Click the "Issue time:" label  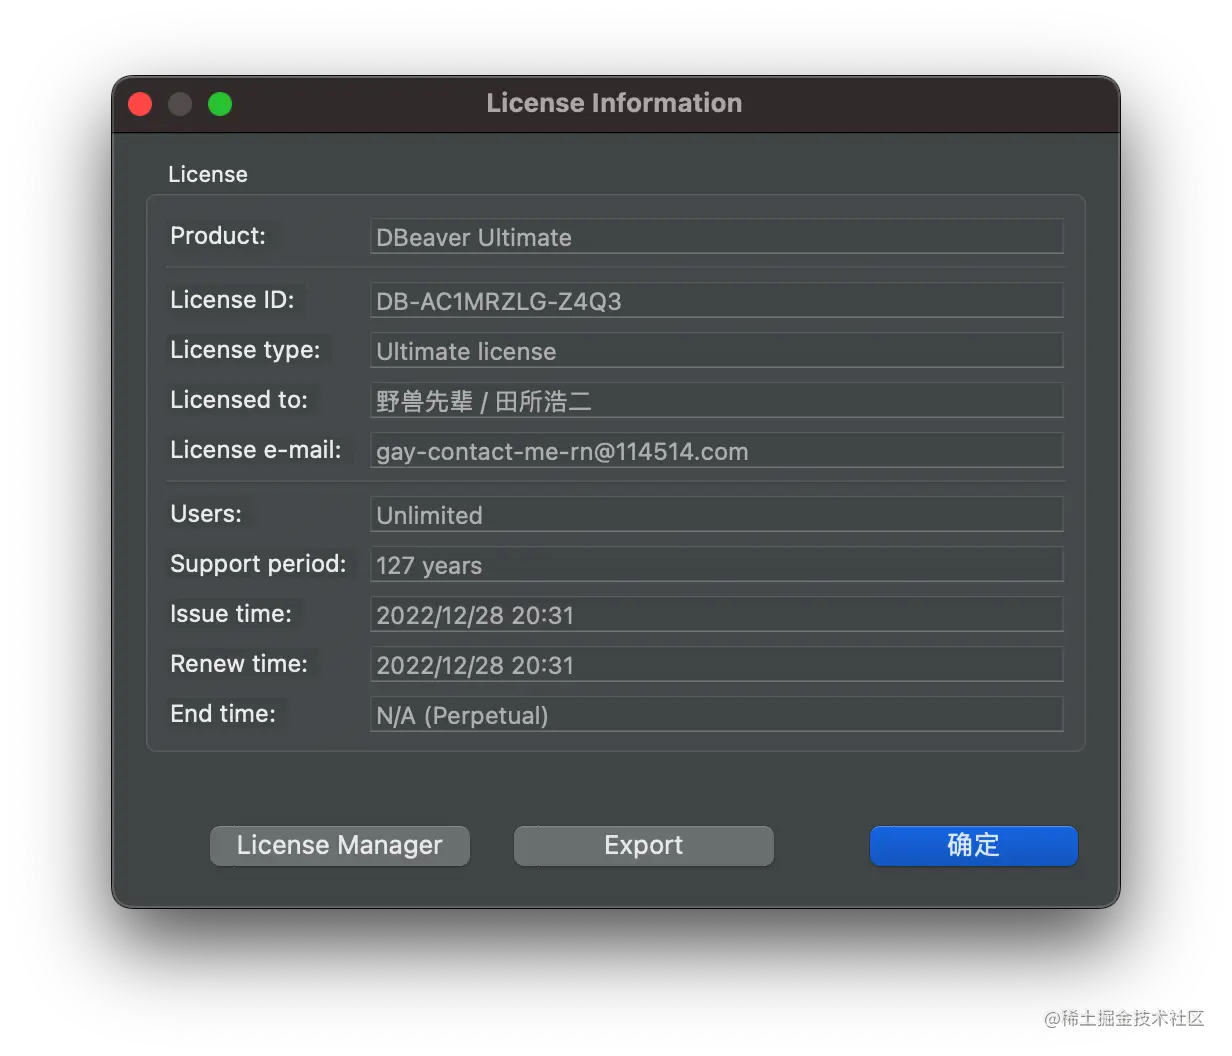(231, 614)
